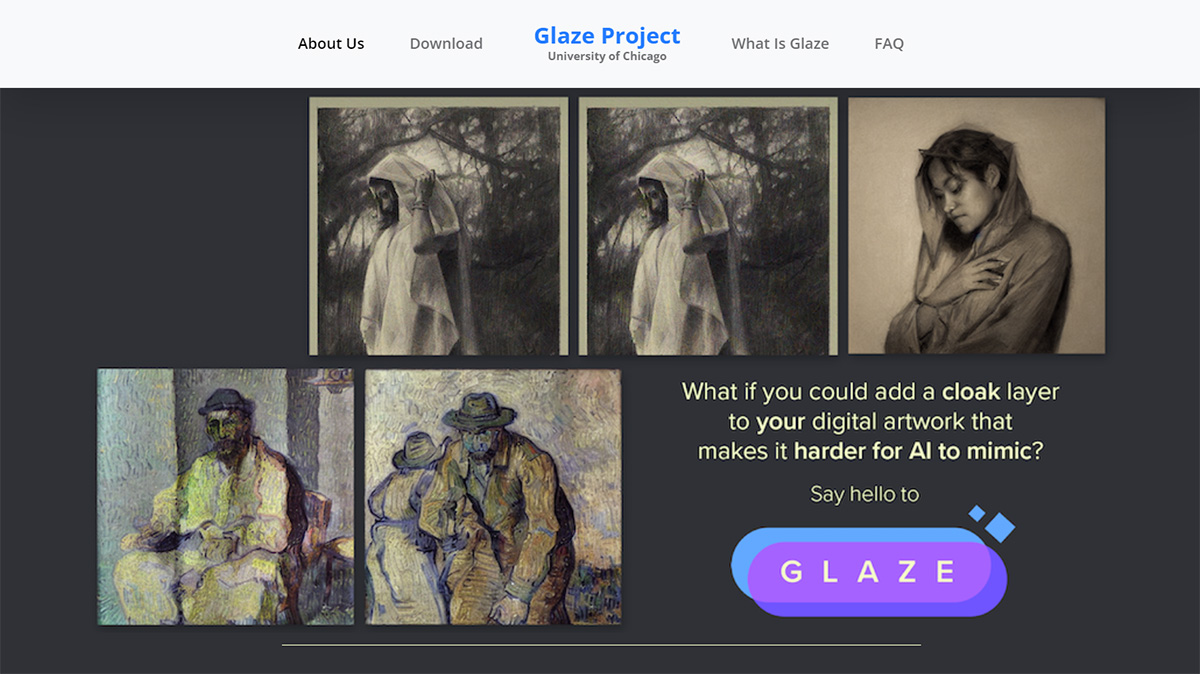Navigate to the FAQ page
The width and height of the screenshot is (1200, 674).
[889, 44]
